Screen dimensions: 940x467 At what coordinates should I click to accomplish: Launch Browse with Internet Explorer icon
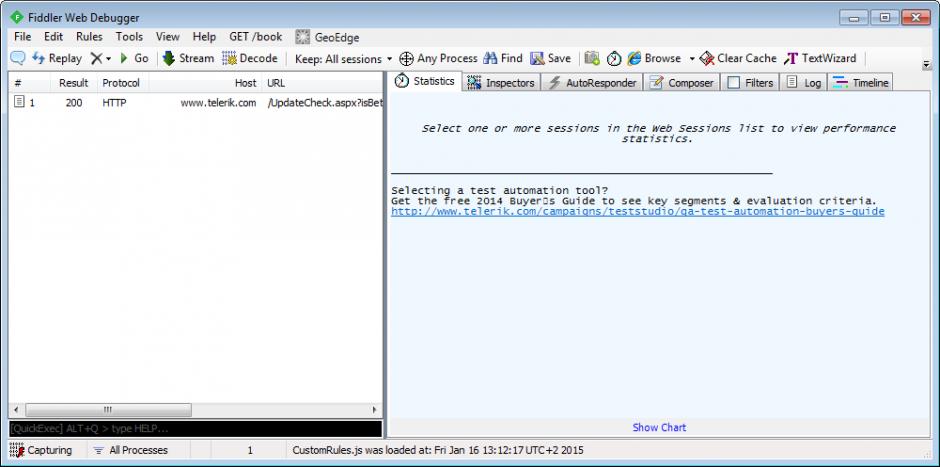coord(634,58)
